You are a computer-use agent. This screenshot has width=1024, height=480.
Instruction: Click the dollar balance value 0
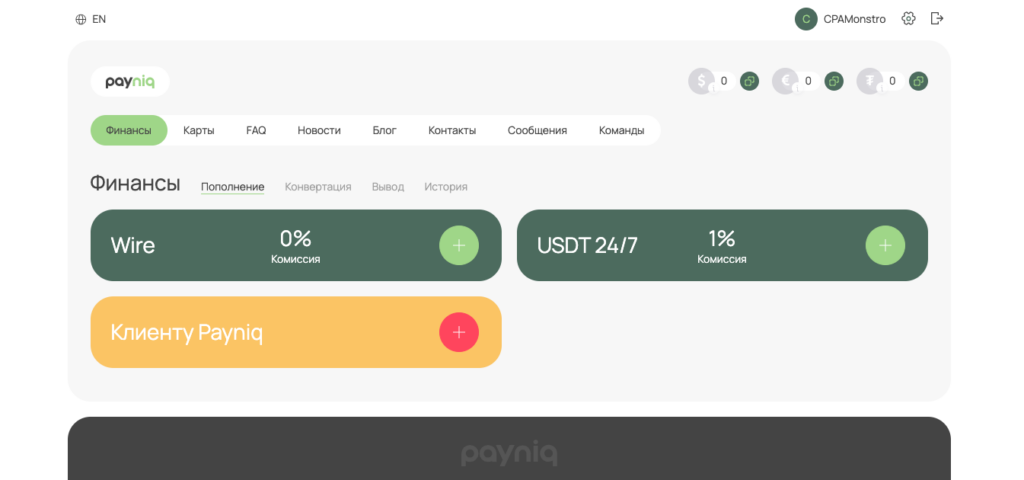pyautogui.click(x=724, y=82)
